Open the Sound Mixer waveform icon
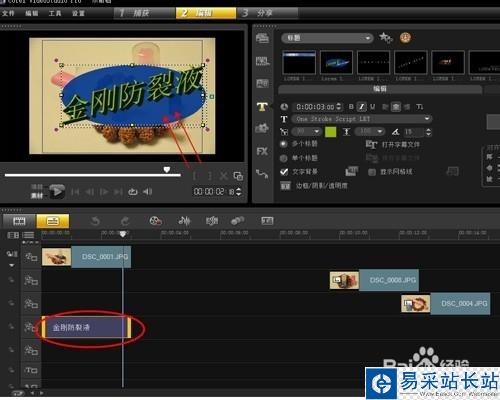Image resolution: width=500 pixels, height=400 pixels. [184, 221]
